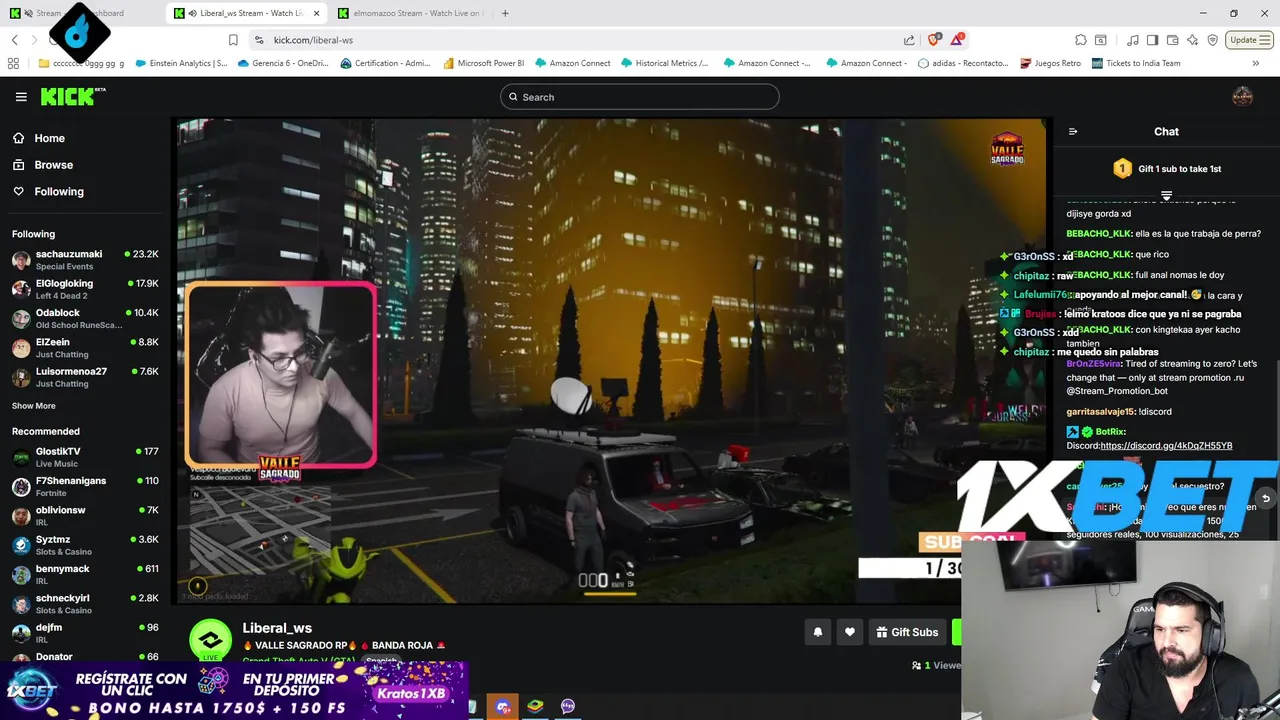The width and height of the screenshot is (1280, 720).
Task: Open Odablock channel in Following list
Action: 85,318
